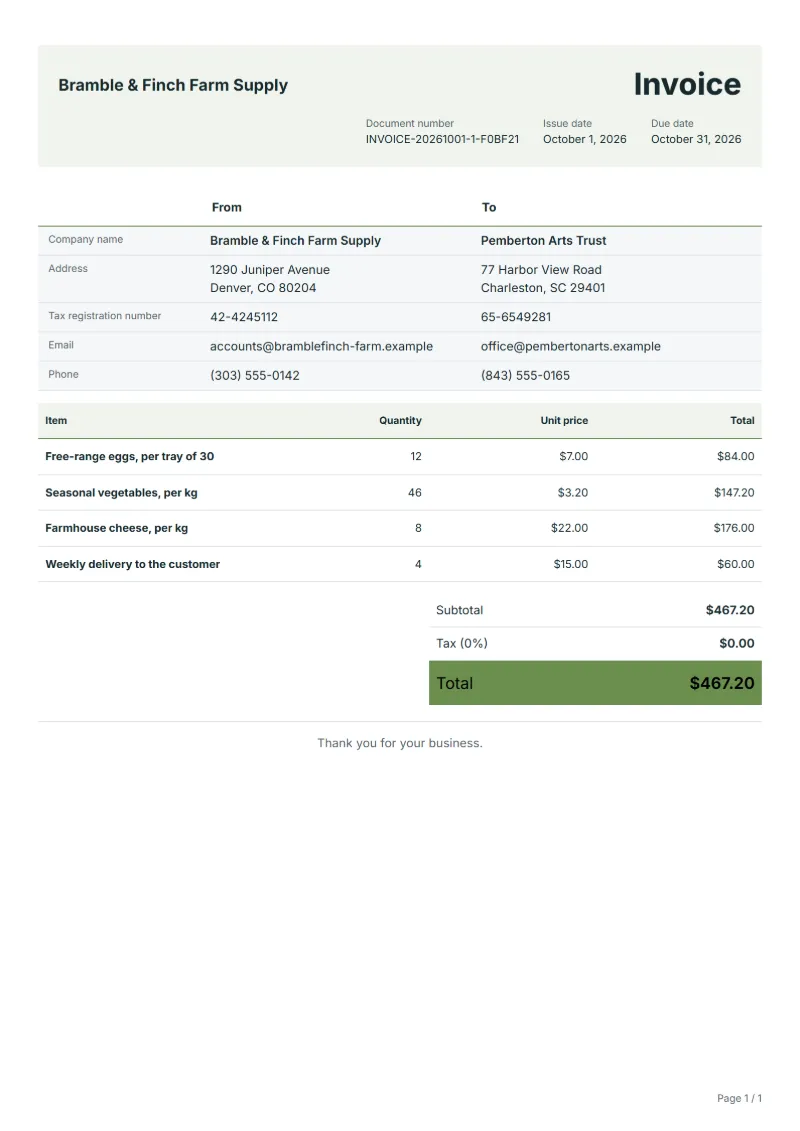Click email accounts@bramblefinch-farm.example

(321, 346)
